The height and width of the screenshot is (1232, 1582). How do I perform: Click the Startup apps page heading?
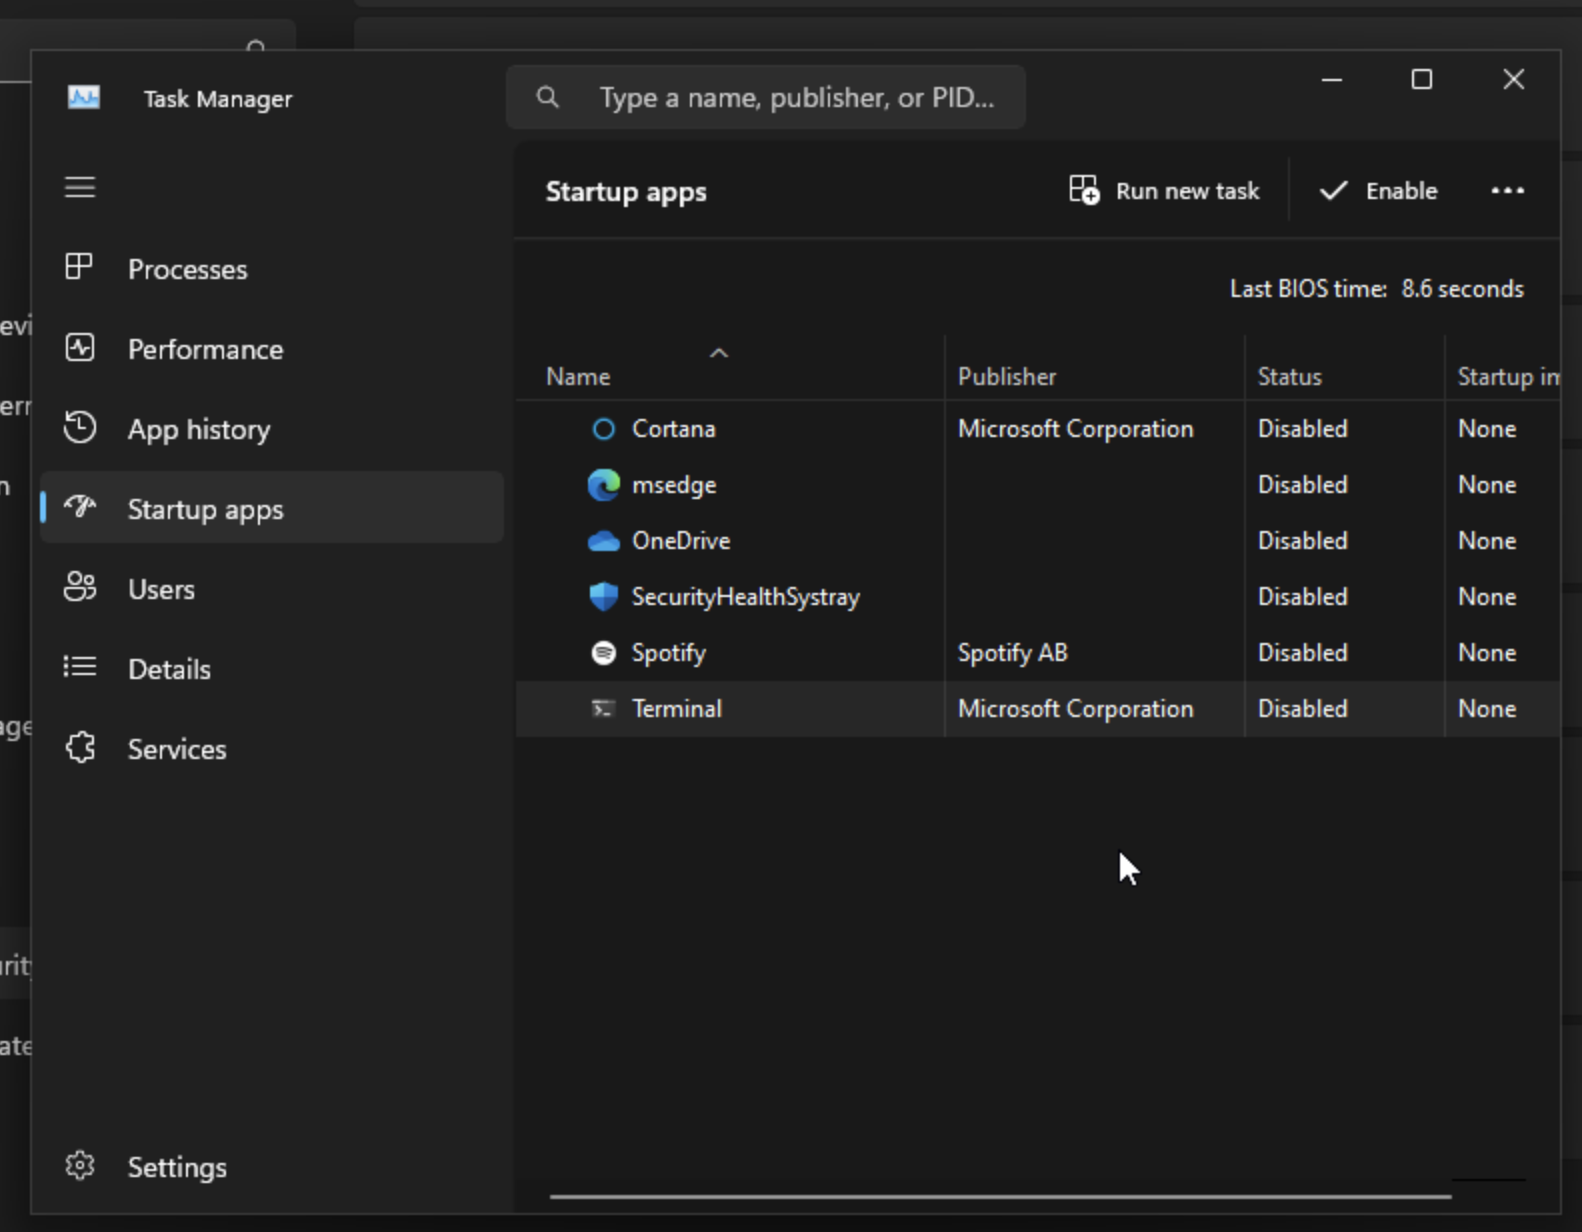click(626, 192)
